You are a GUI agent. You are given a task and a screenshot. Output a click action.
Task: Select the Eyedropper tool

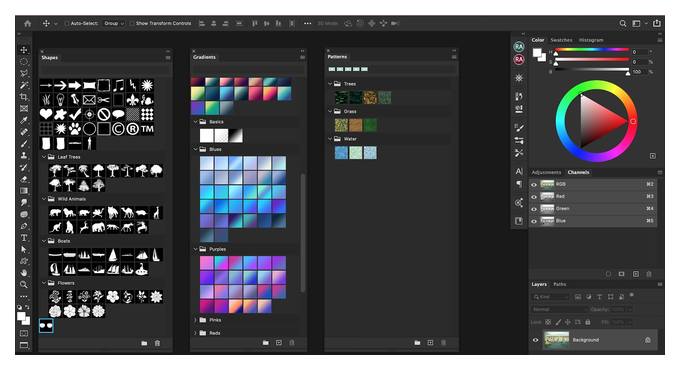pos(24,120)
